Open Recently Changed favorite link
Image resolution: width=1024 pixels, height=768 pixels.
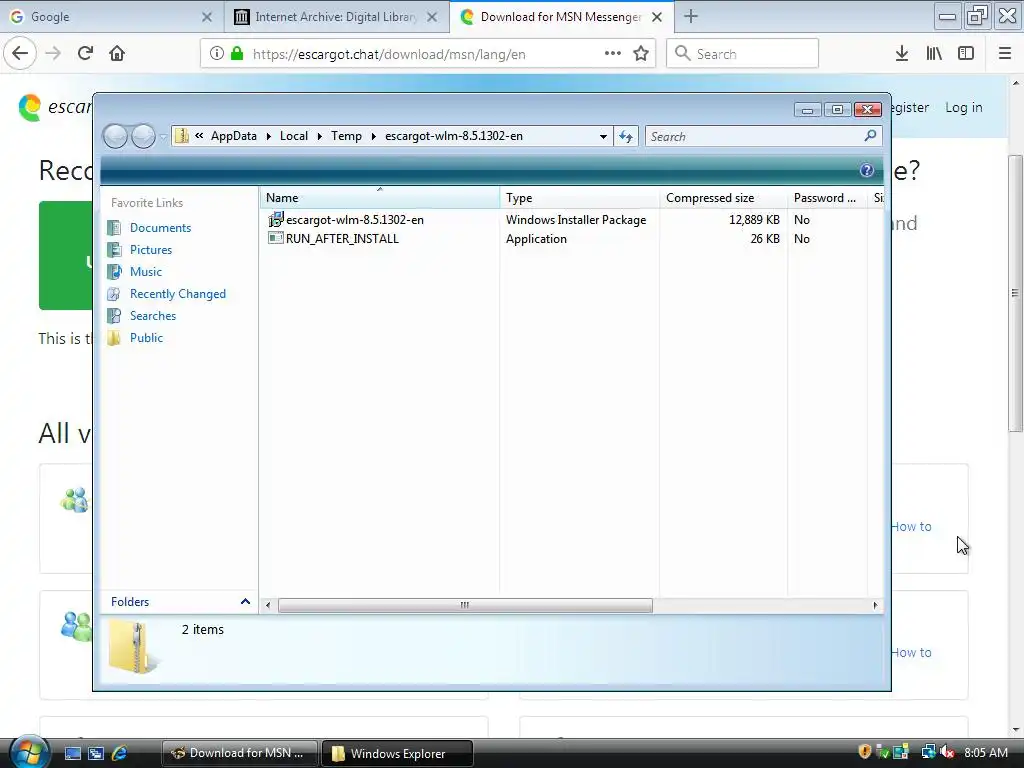178,294
